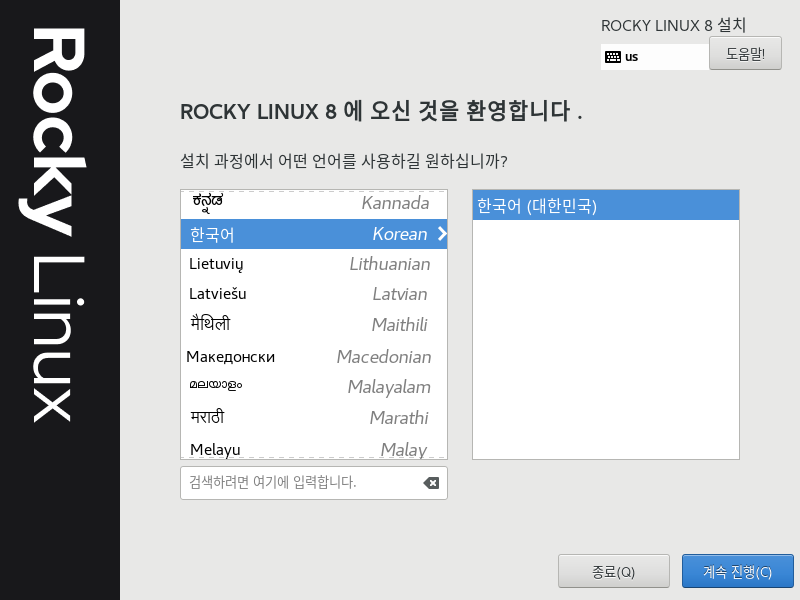
Task: Click the arrow on the Korean row
Action: [442, 234]
